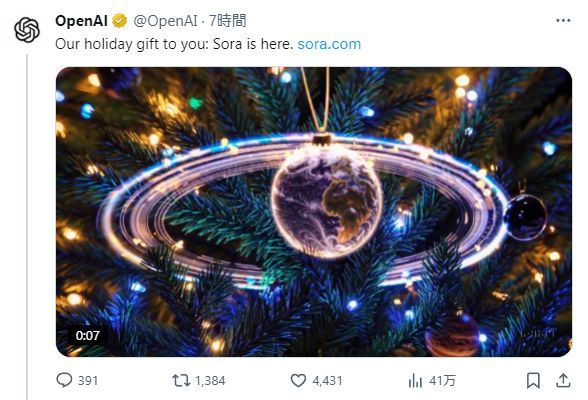
Task: Open the OpenAI profile avatar logo
Action: 27,30
